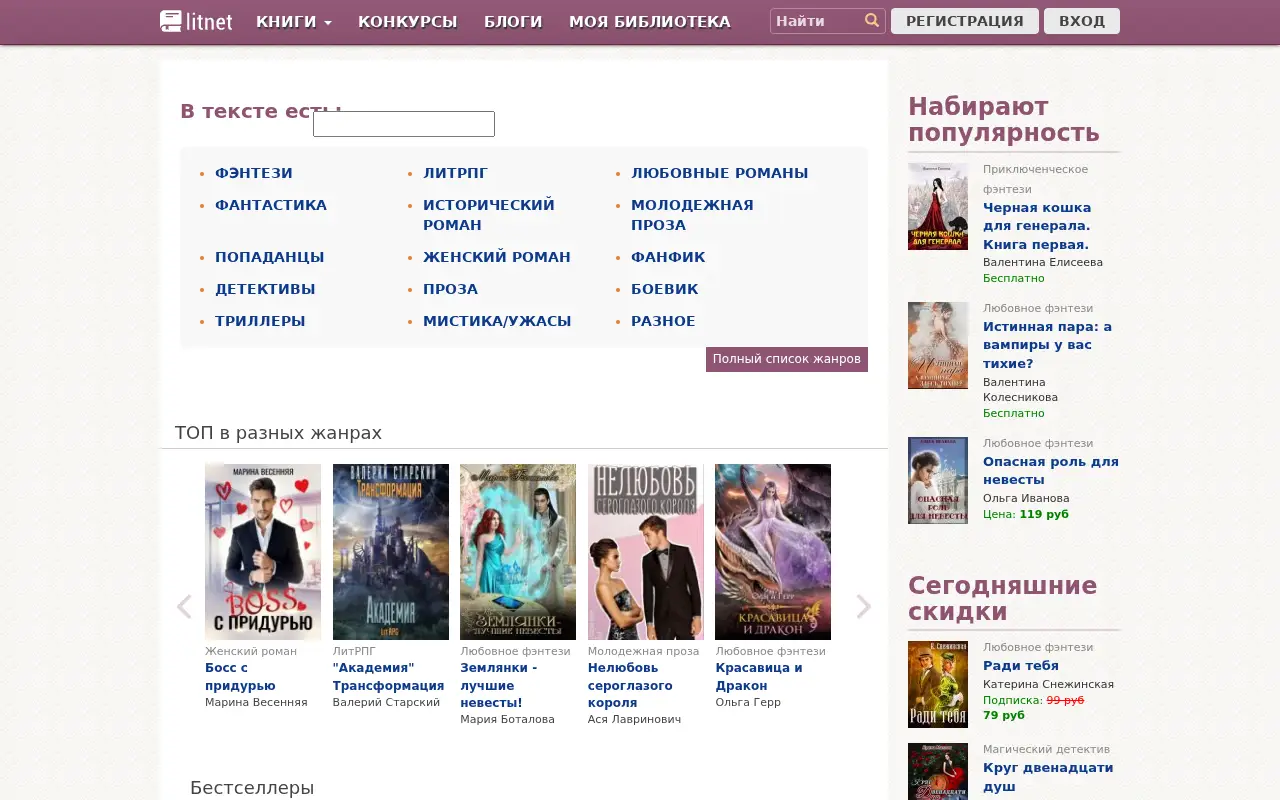
Task: Click the text box below В тексте есть
Action: [404, 124]
